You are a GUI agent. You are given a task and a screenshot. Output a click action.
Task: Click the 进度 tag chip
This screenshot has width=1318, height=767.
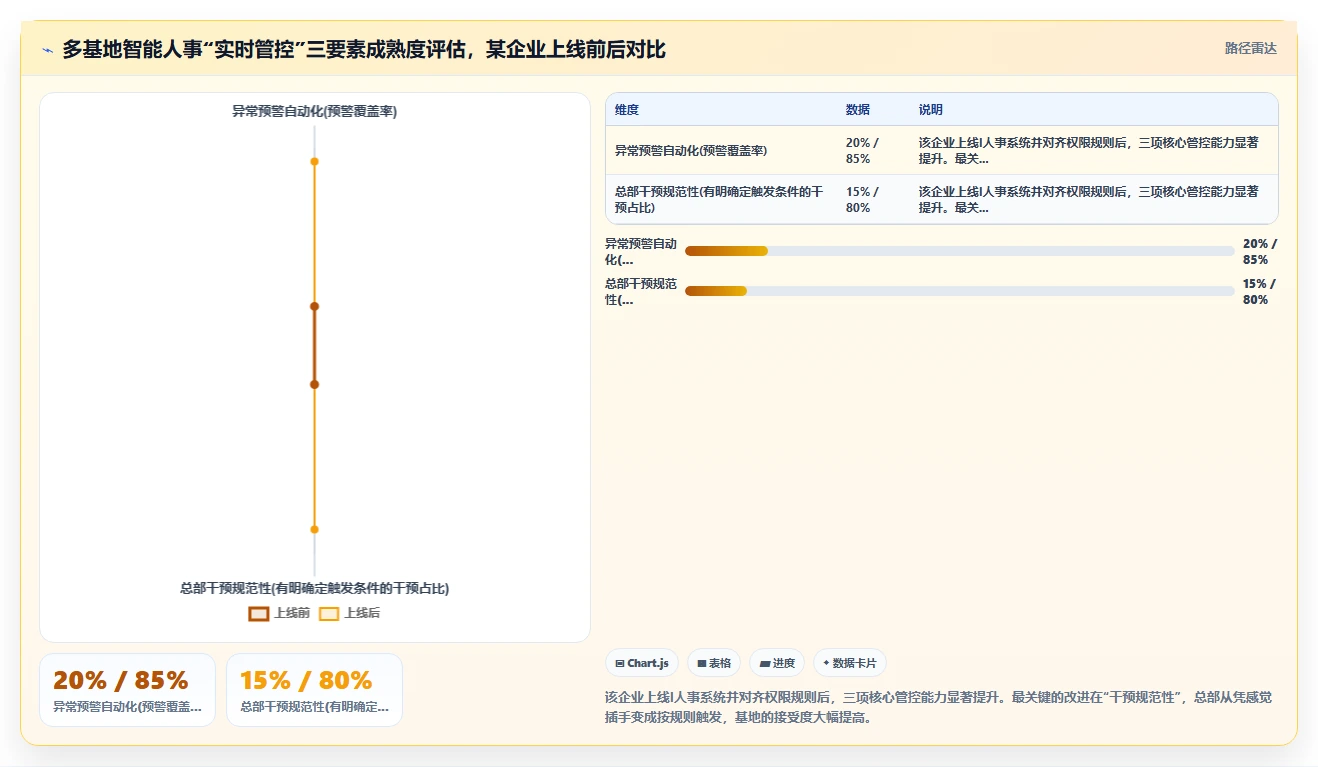click(x=777, y=663)
